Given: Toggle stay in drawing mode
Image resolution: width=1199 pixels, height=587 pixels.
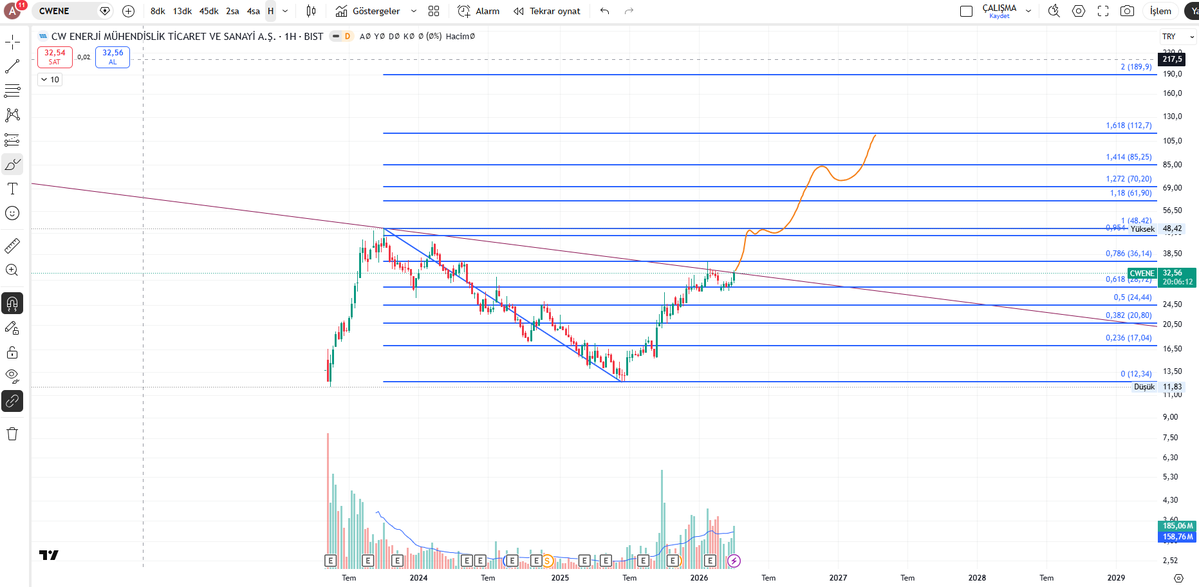Looking at the screenshot, I should click(12, 328).
